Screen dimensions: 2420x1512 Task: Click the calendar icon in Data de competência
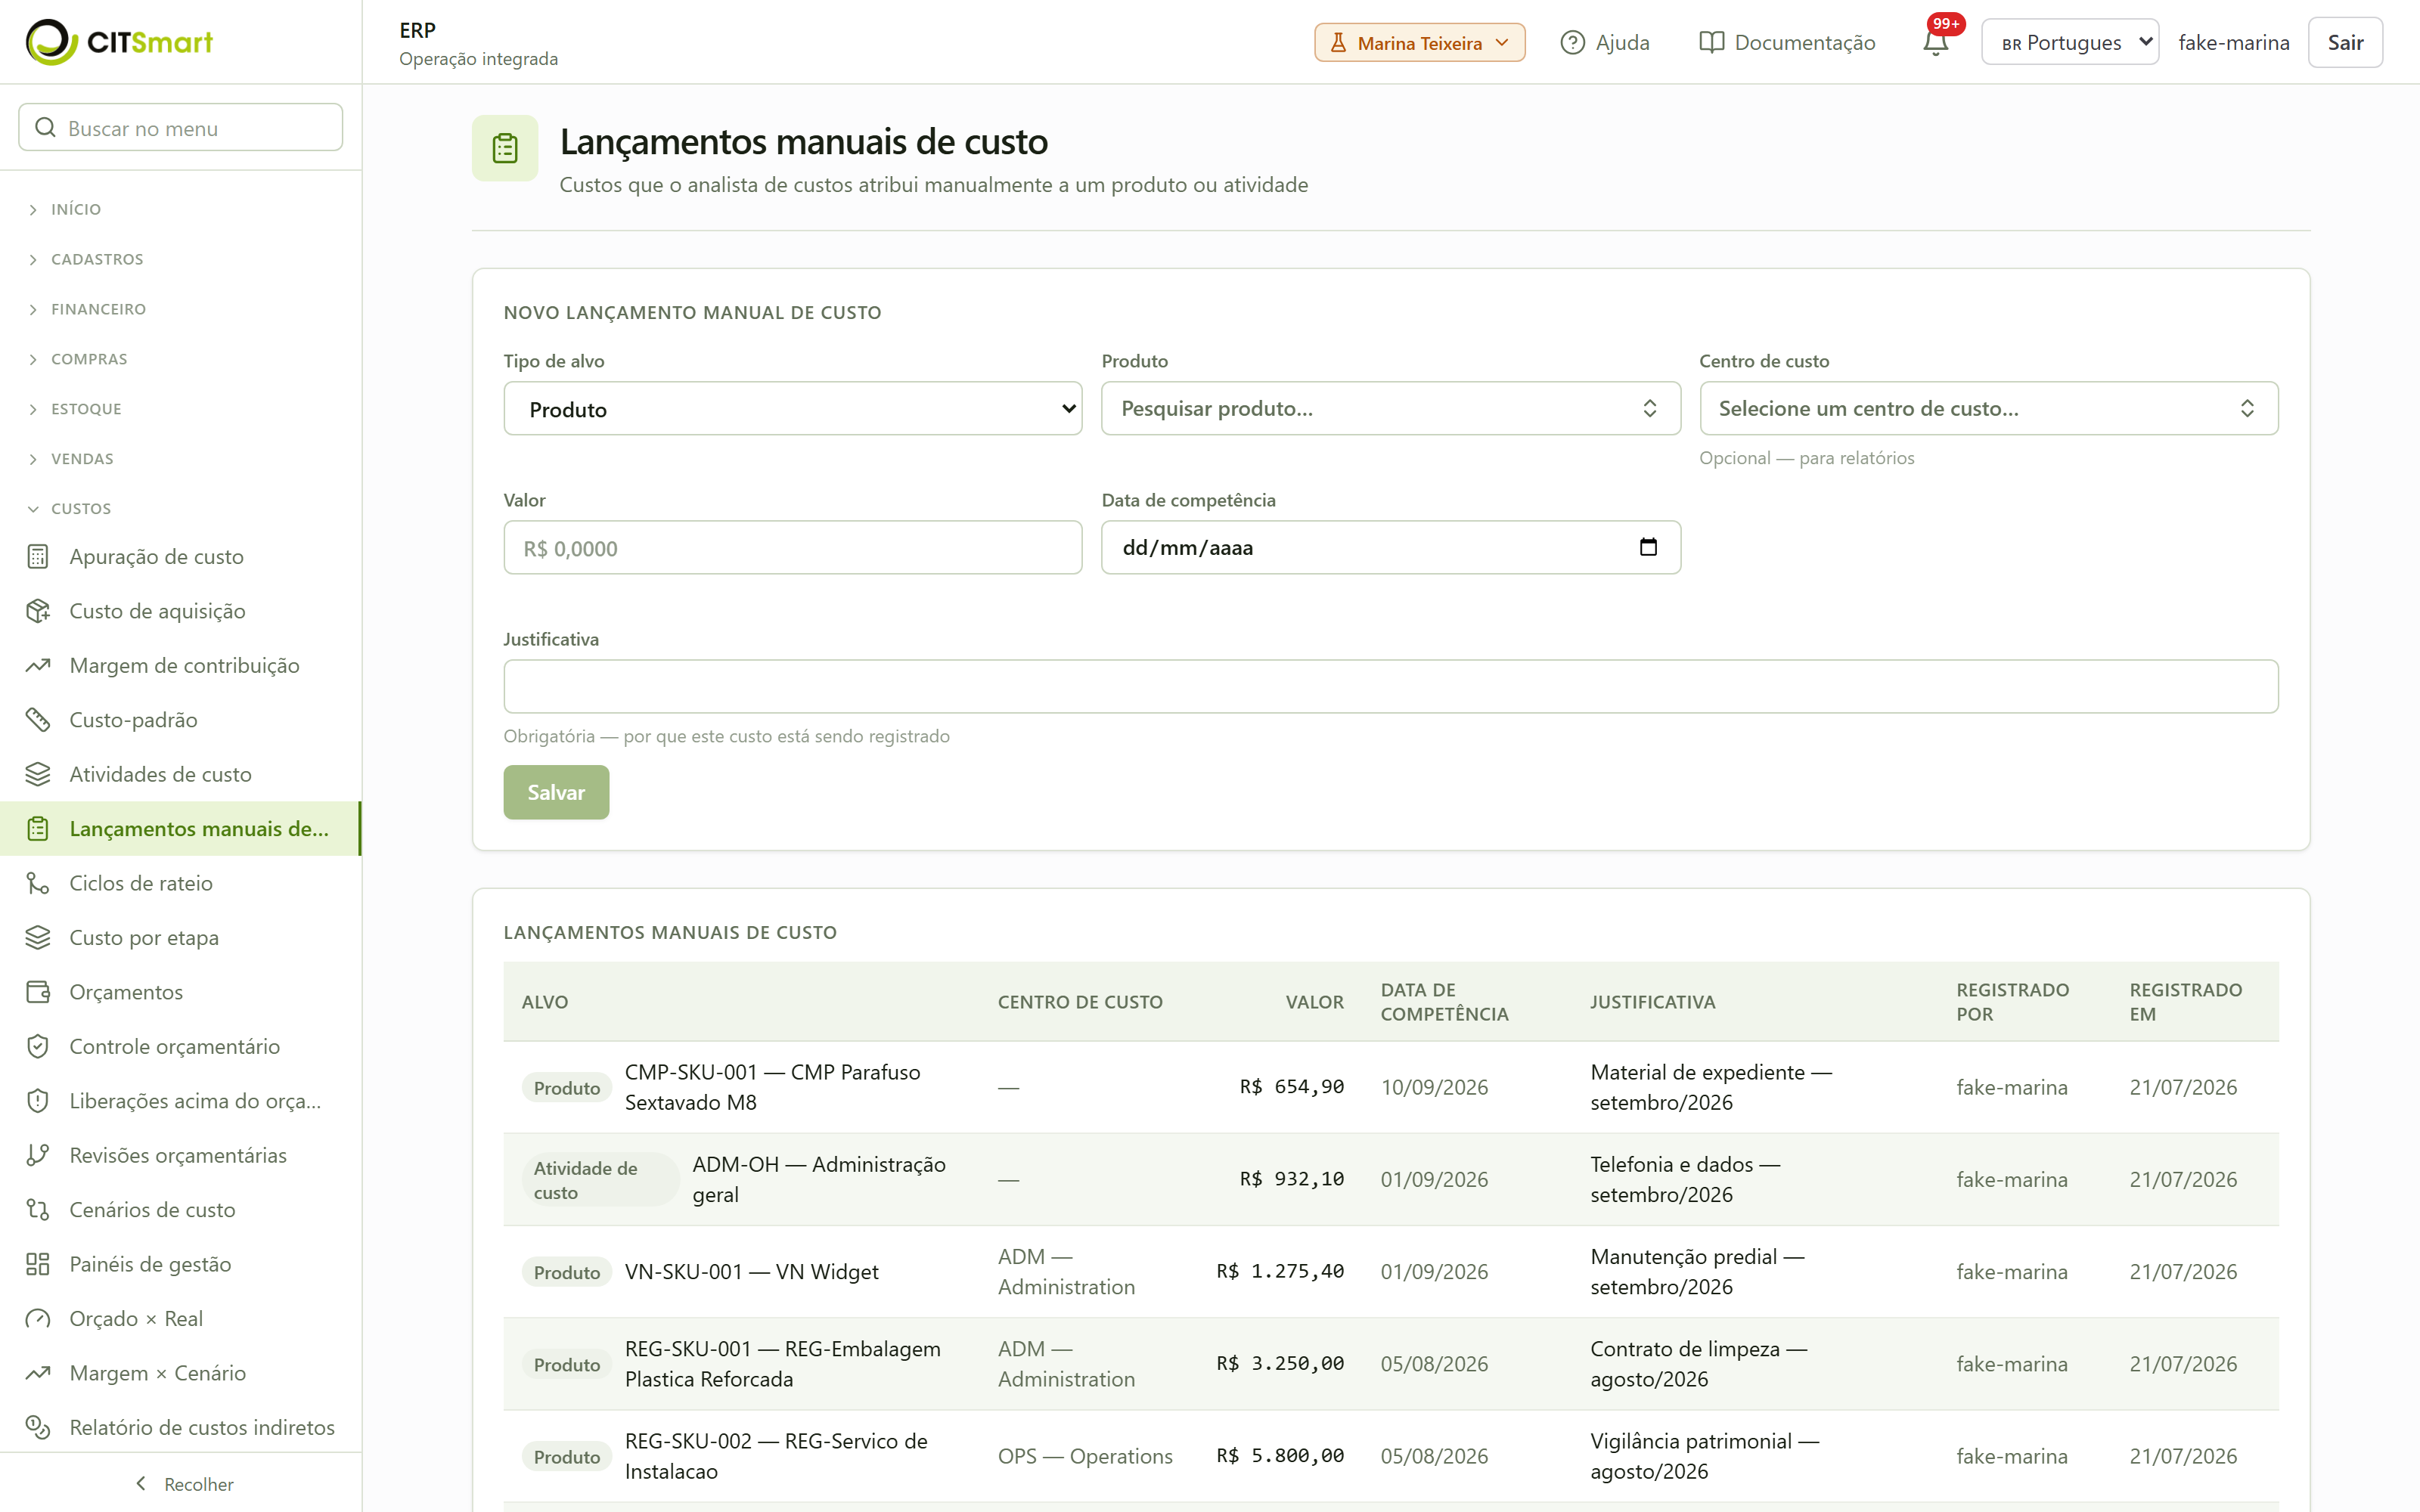tap(1648, 547)
